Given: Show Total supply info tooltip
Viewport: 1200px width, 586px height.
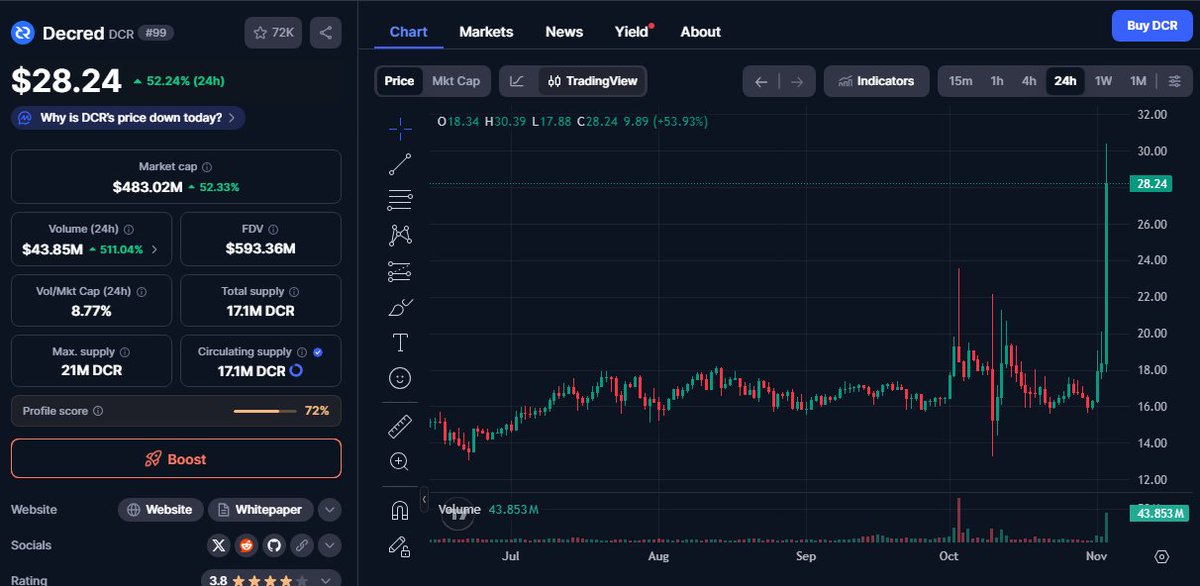Looking at the screenshot, I should (295, 291).
